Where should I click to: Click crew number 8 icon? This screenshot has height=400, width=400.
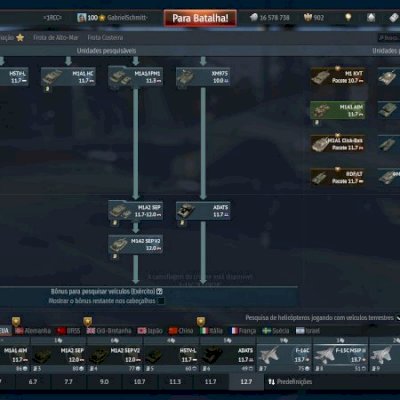tap(319, 369)
